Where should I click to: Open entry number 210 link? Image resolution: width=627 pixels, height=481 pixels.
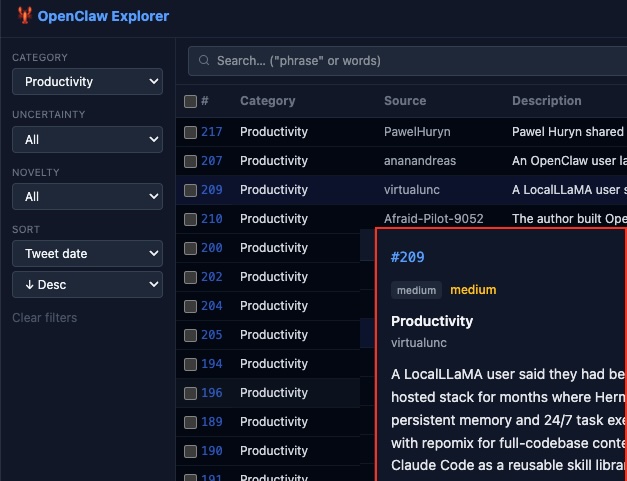[211, 219]
